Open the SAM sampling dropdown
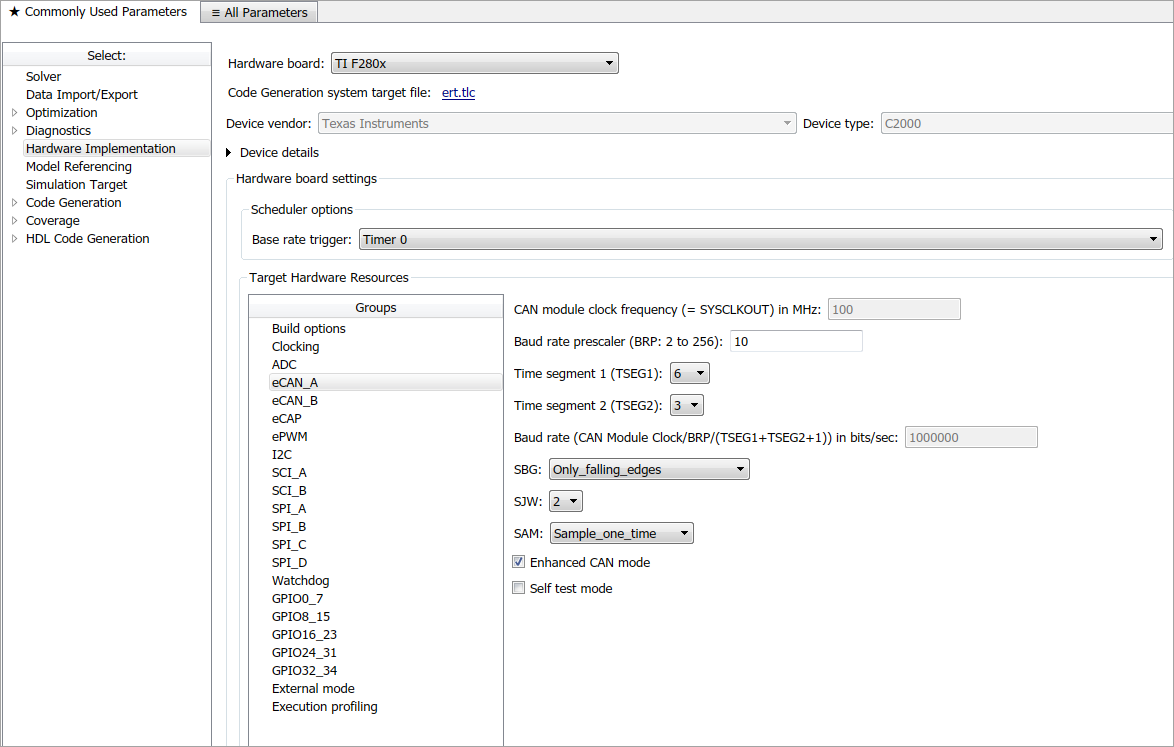 pyautogui.click(x=621, y=534)
